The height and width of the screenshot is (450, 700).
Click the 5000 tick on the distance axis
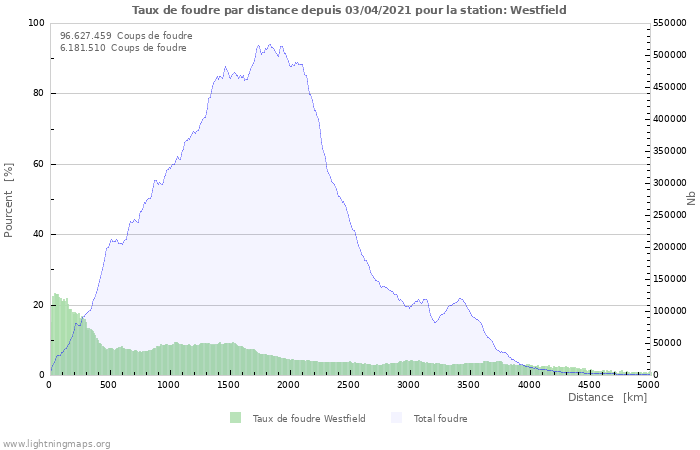[x=648, y=384]
